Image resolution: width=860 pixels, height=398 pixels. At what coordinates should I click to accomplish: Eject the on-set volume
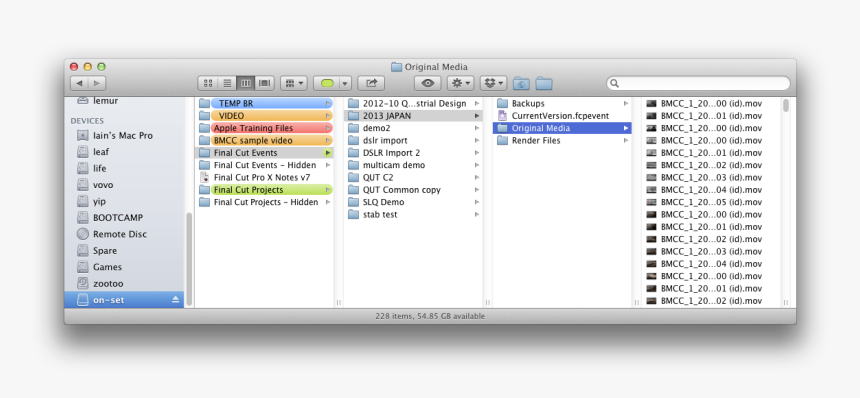click(x=176, y=300)
